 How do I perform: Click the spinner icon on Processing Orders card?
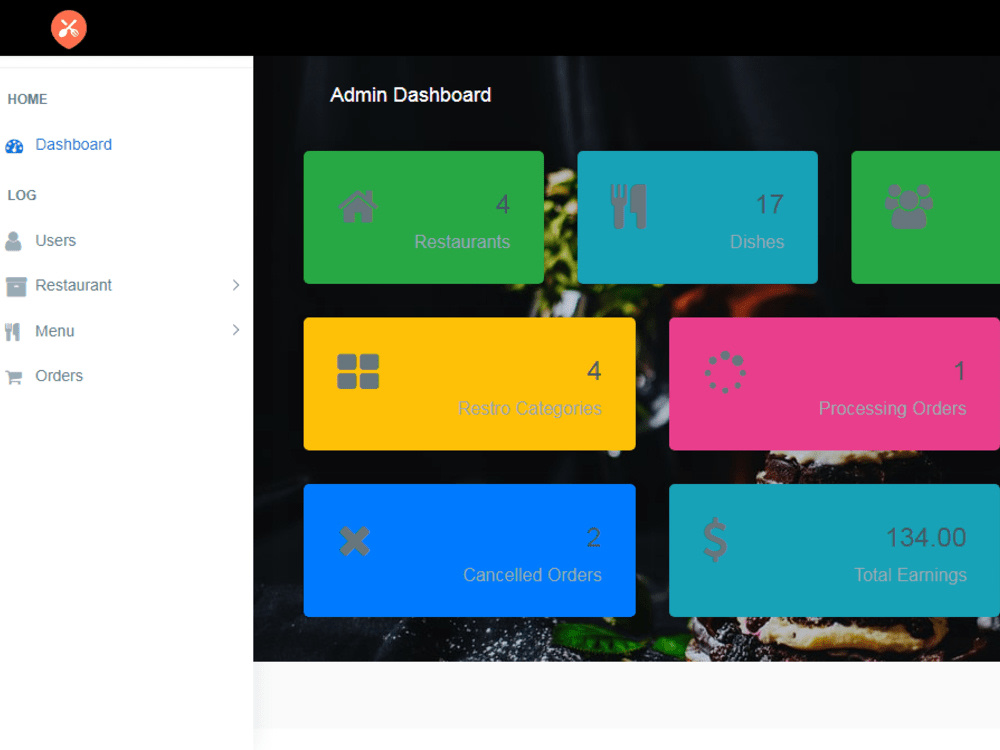click(725, 371)
